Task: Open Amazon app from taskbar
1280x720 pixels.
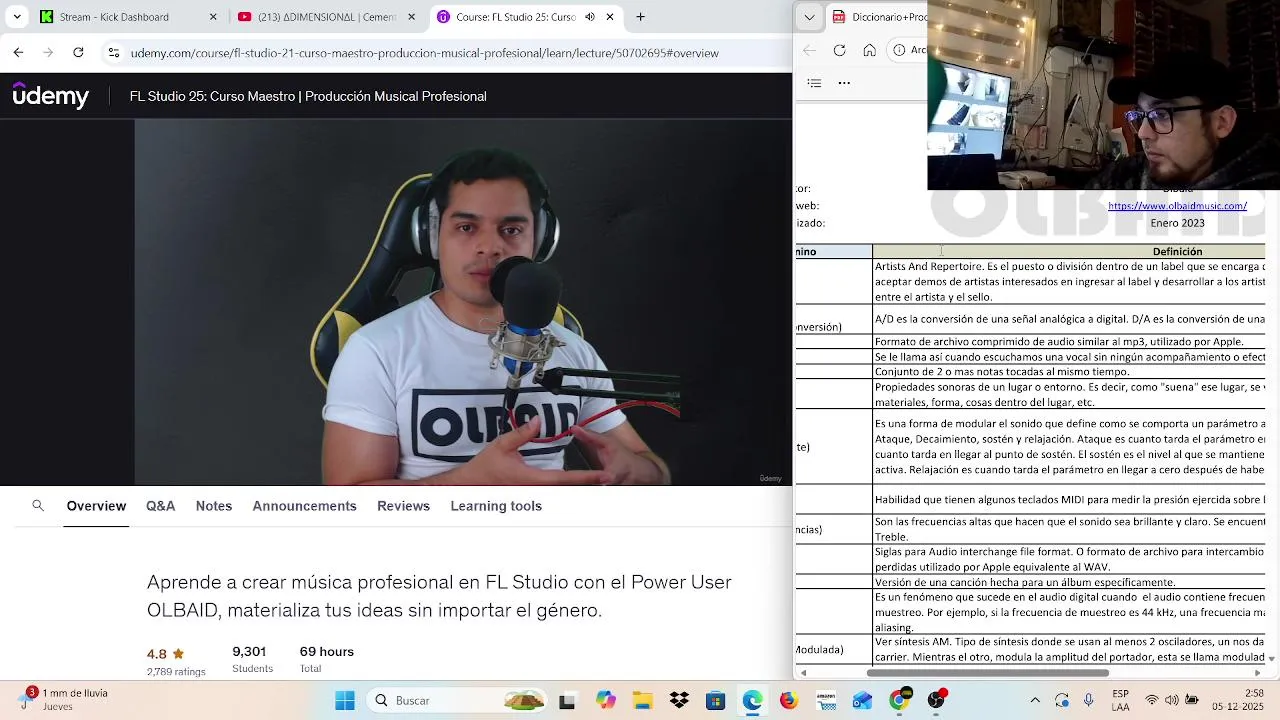Action: click(x=826, y=701)
